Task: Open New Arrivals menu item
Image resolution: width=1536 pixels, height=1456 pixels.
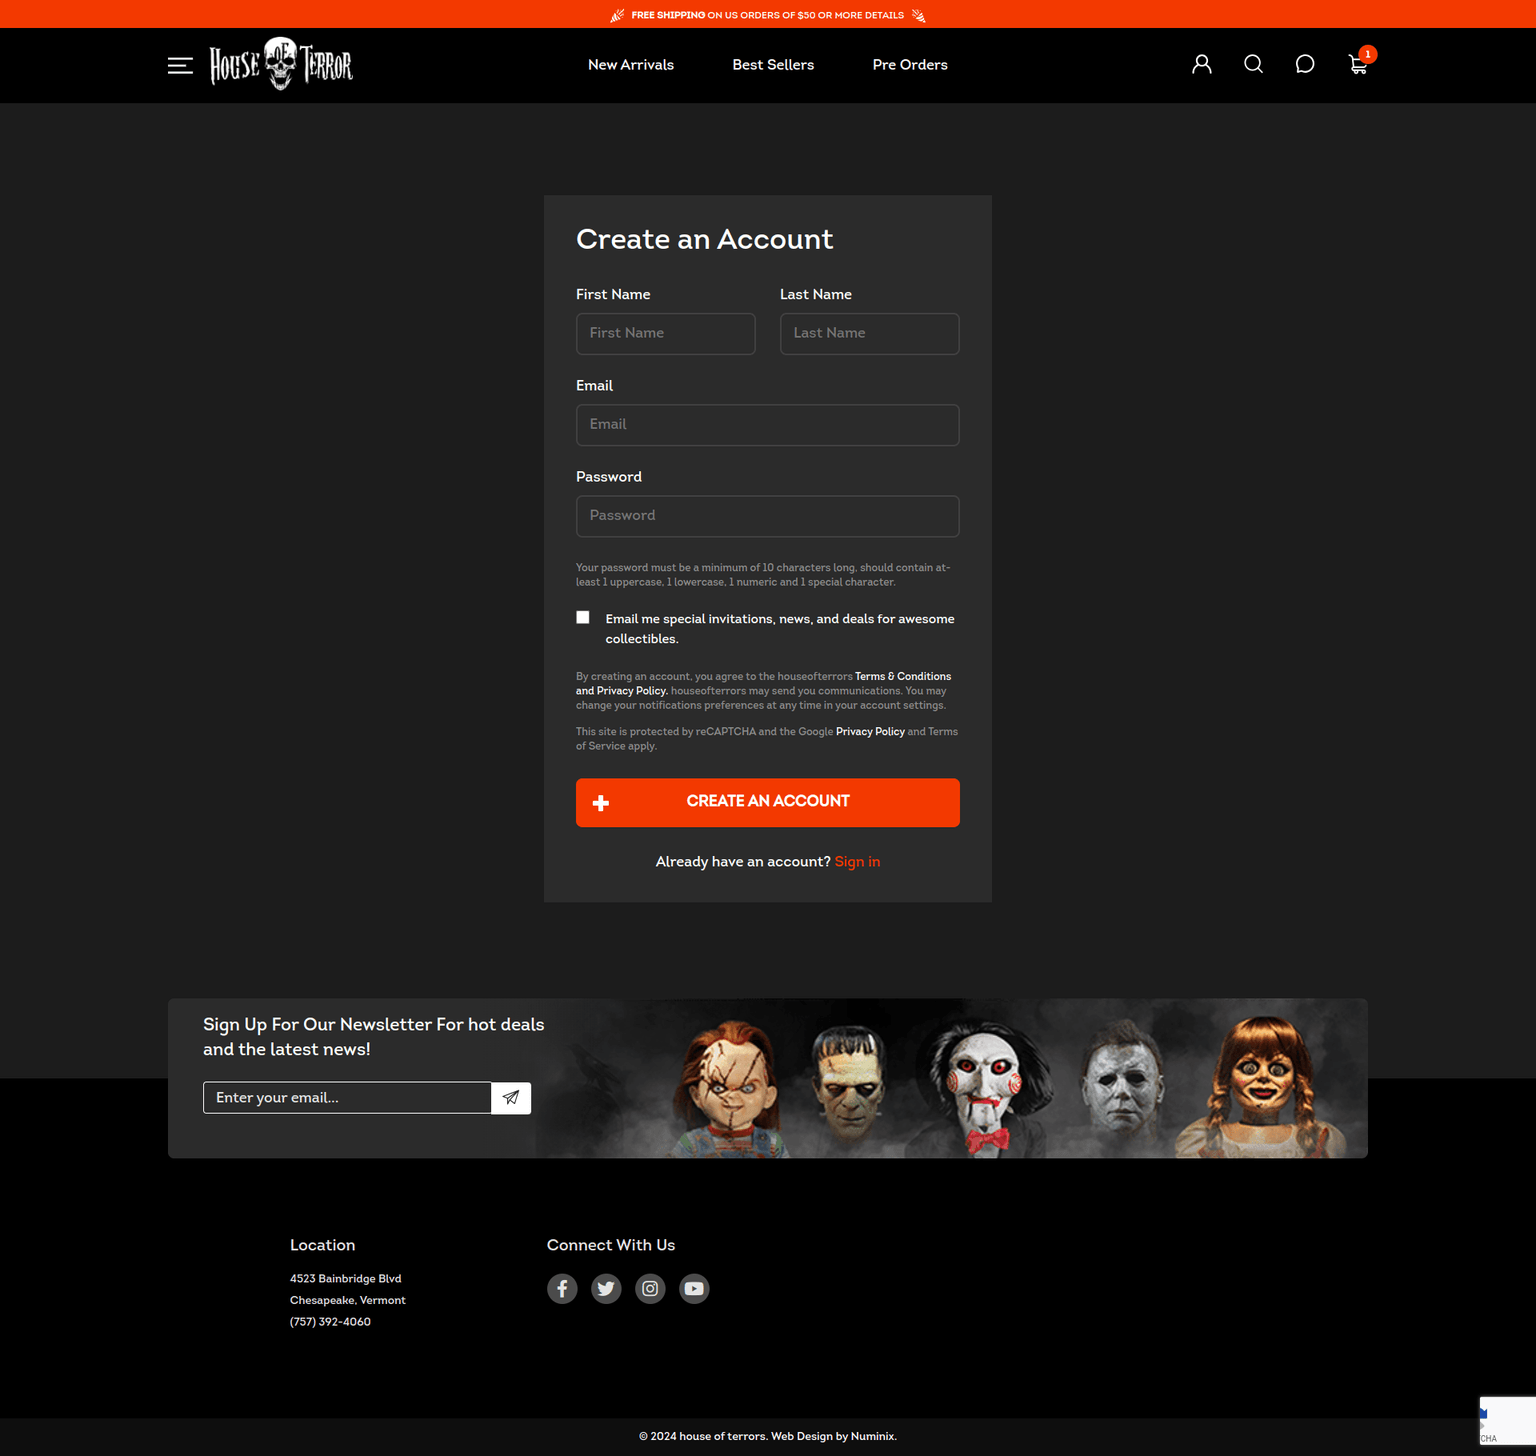Action: pyautogui.click(x=631, y=64)
